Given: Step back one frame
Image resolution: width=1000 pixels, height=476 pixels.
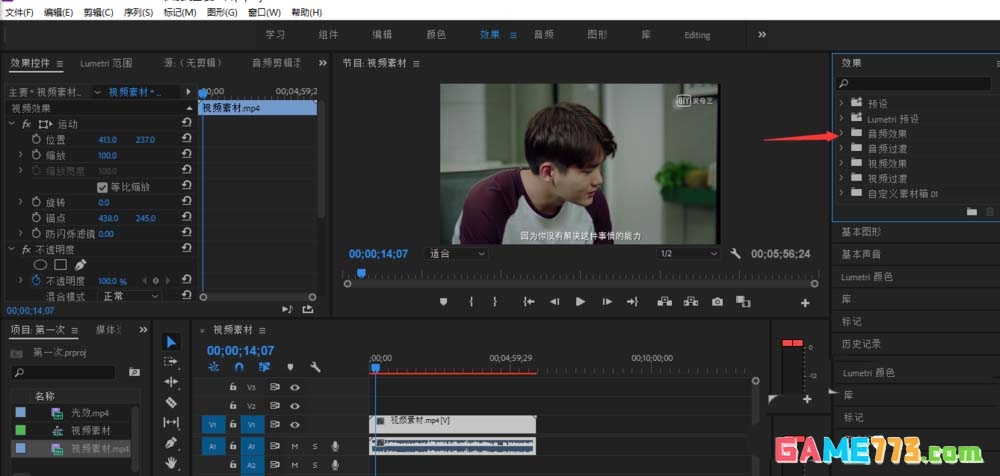Looking at the screenshot, I should [555, 302].
